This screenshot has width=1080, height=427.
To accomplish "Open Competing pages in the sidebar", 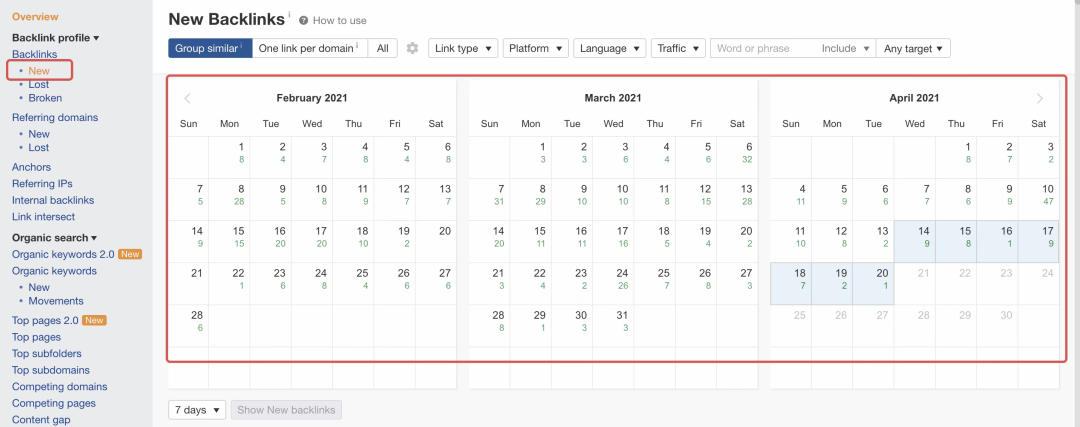I will point(54,403).
